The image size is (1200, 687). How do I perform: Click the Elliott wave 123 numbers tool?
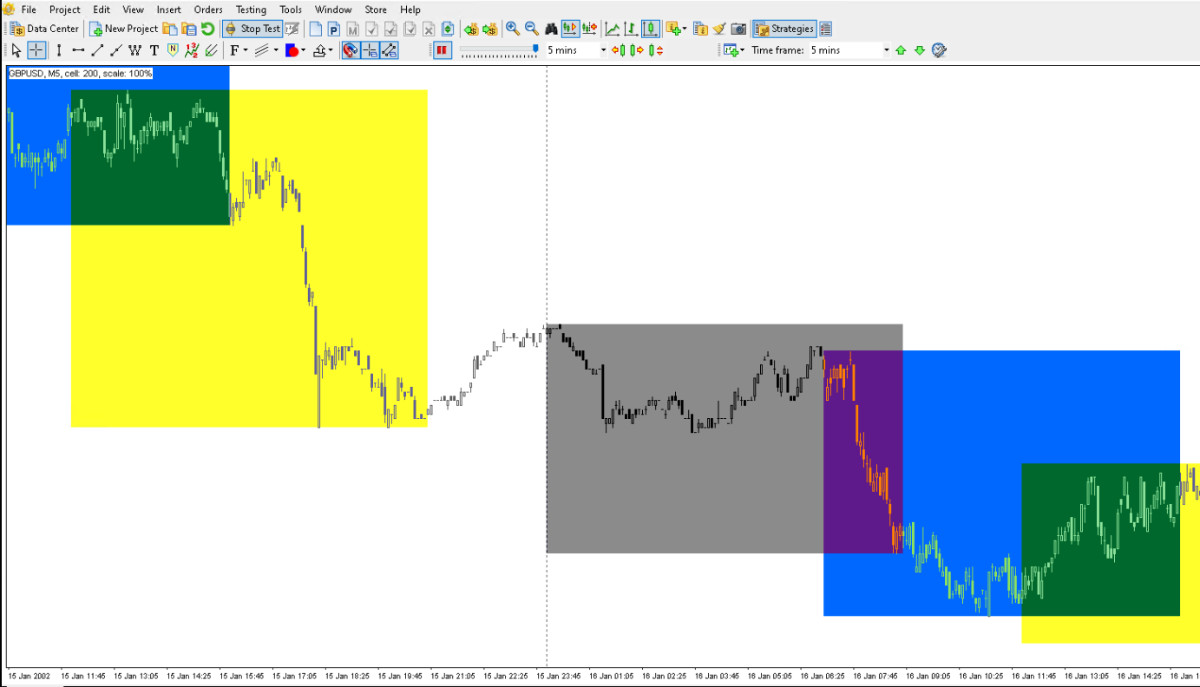(190, 50)
